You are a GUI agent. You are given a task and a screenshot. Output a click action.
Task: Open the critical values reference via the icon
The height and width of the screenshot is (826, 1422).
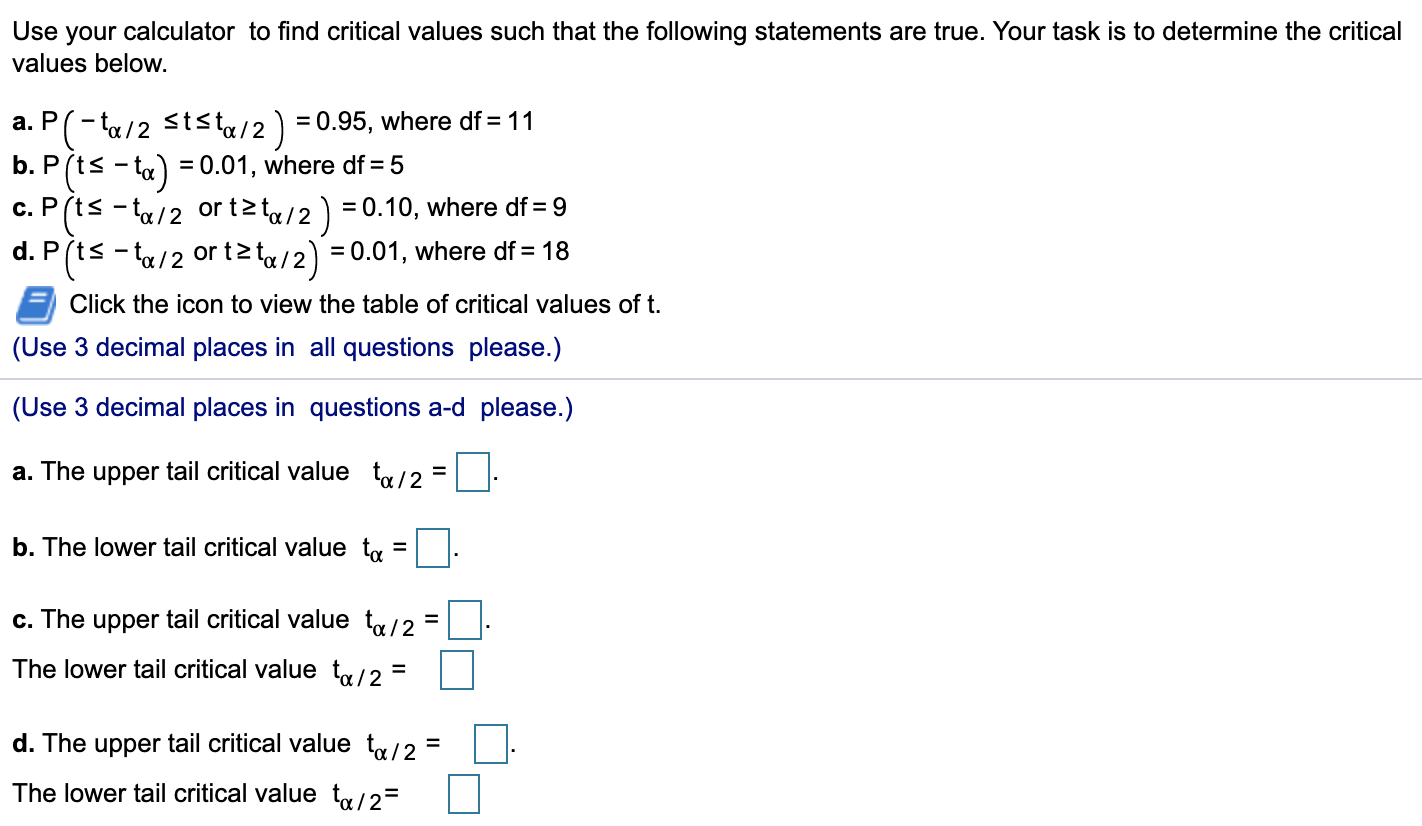35,305
